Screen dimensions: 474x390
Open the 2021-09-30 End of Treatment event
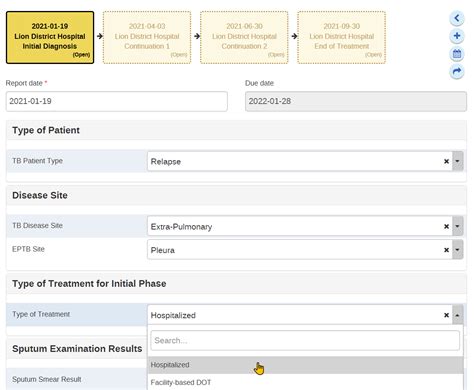[x=342, y=37]
